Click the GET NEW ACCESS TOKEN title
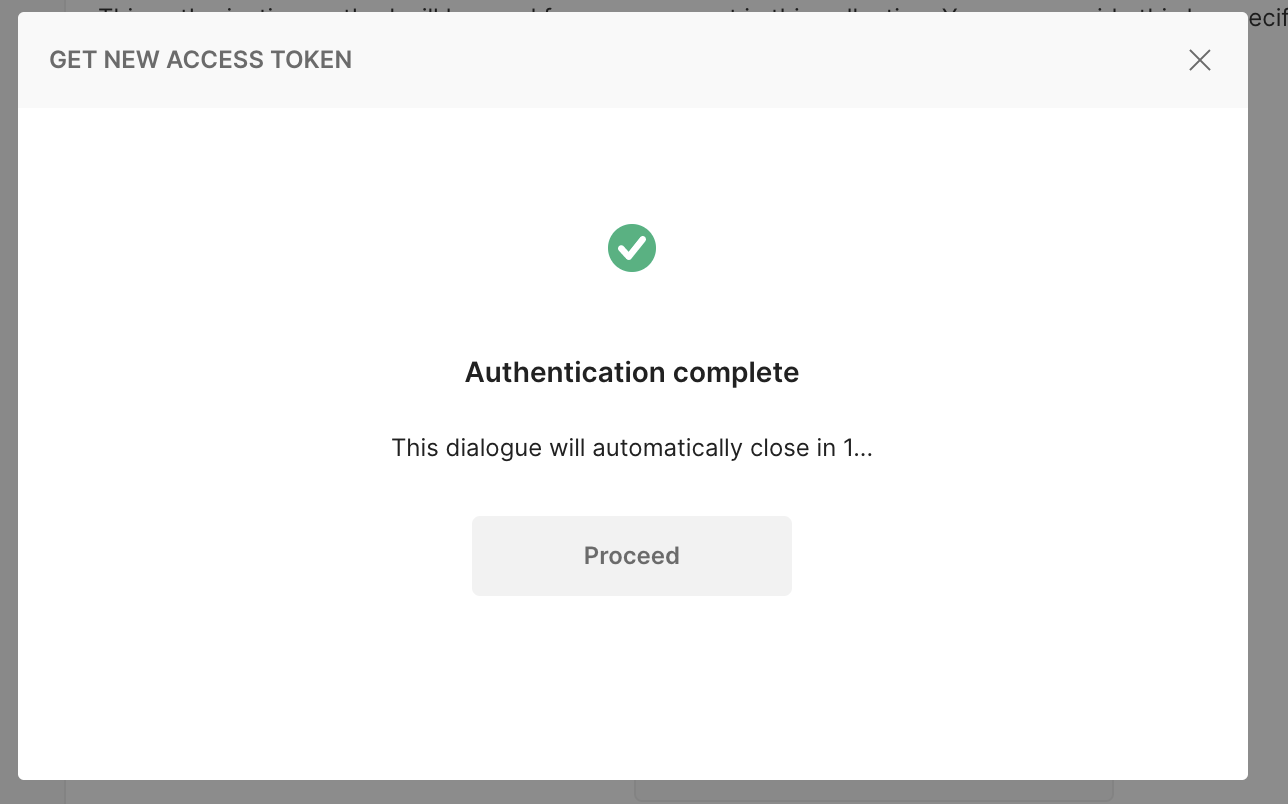Image resolution: width=1288 pixels, height=804 pixels. (x=200, y=59)
